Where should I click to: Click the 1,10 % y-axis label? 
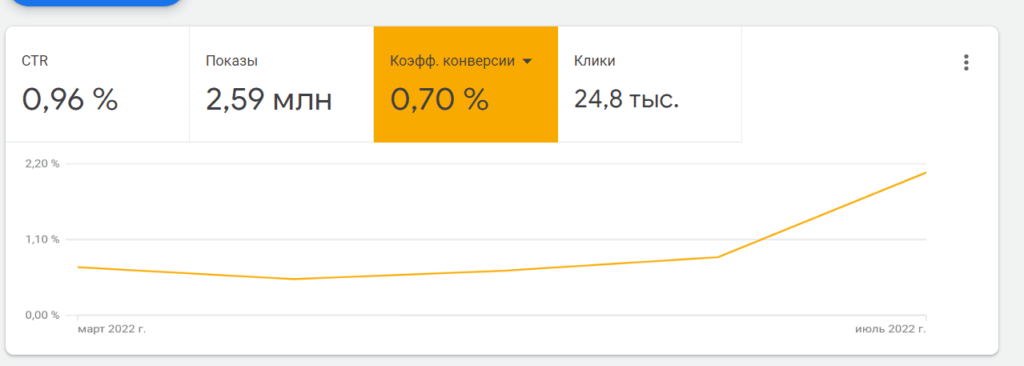42,239
